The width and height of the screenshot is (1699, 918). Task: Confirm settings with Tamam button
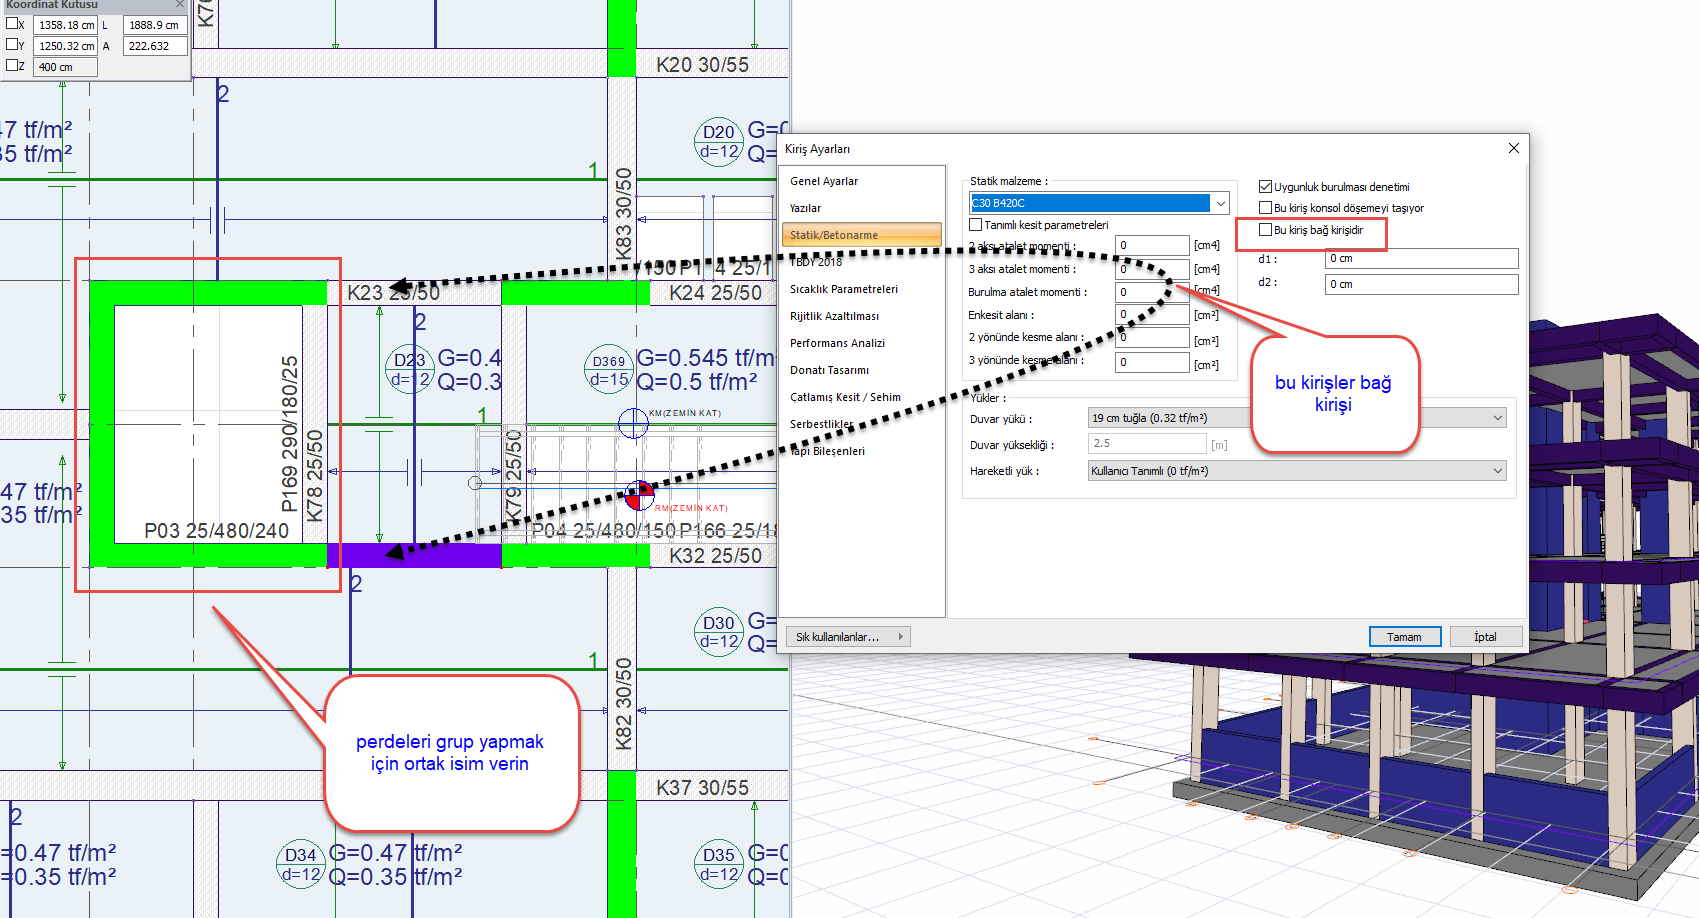pos(1404,637)
